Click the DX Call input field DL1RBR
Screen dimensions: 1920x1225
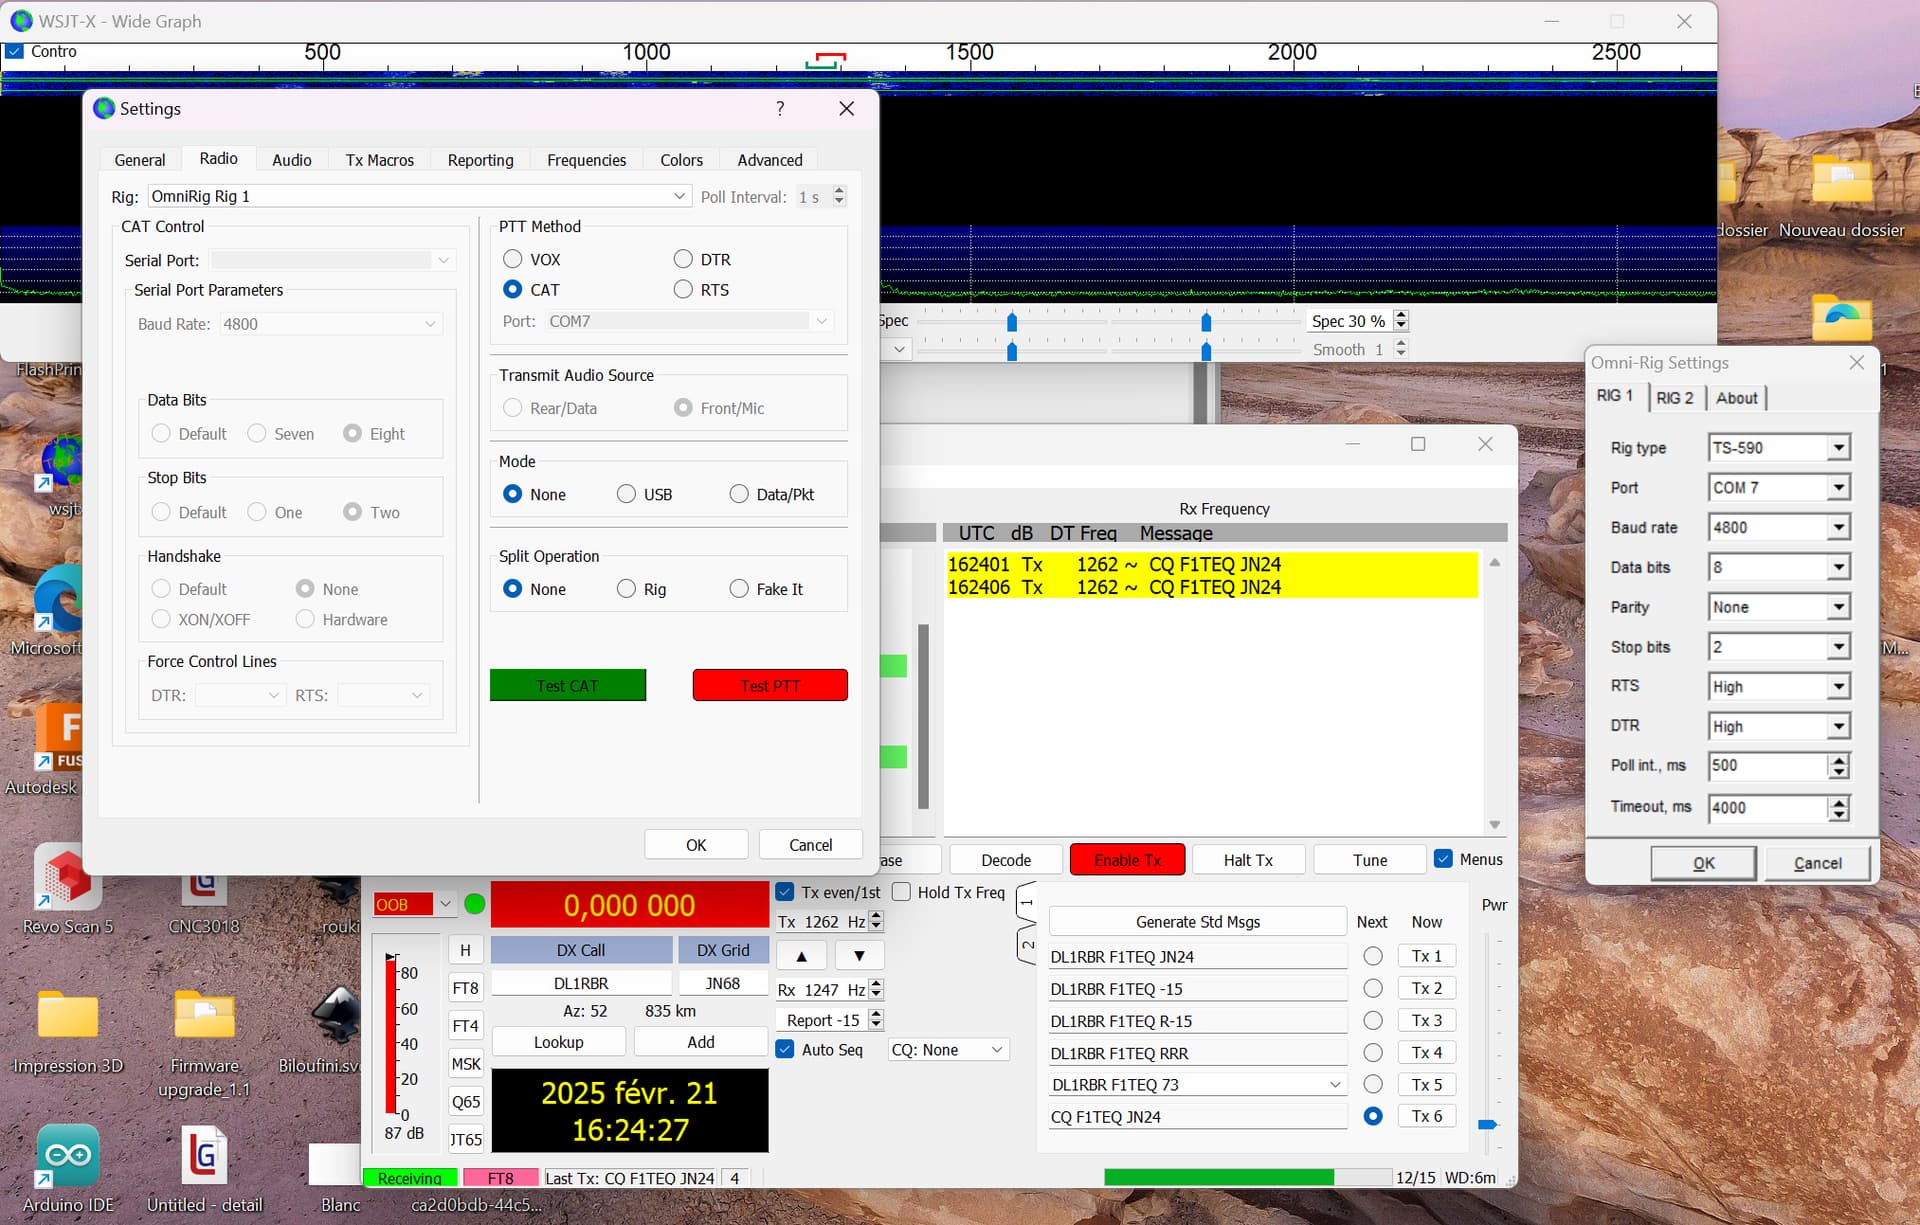coord(581,983)
